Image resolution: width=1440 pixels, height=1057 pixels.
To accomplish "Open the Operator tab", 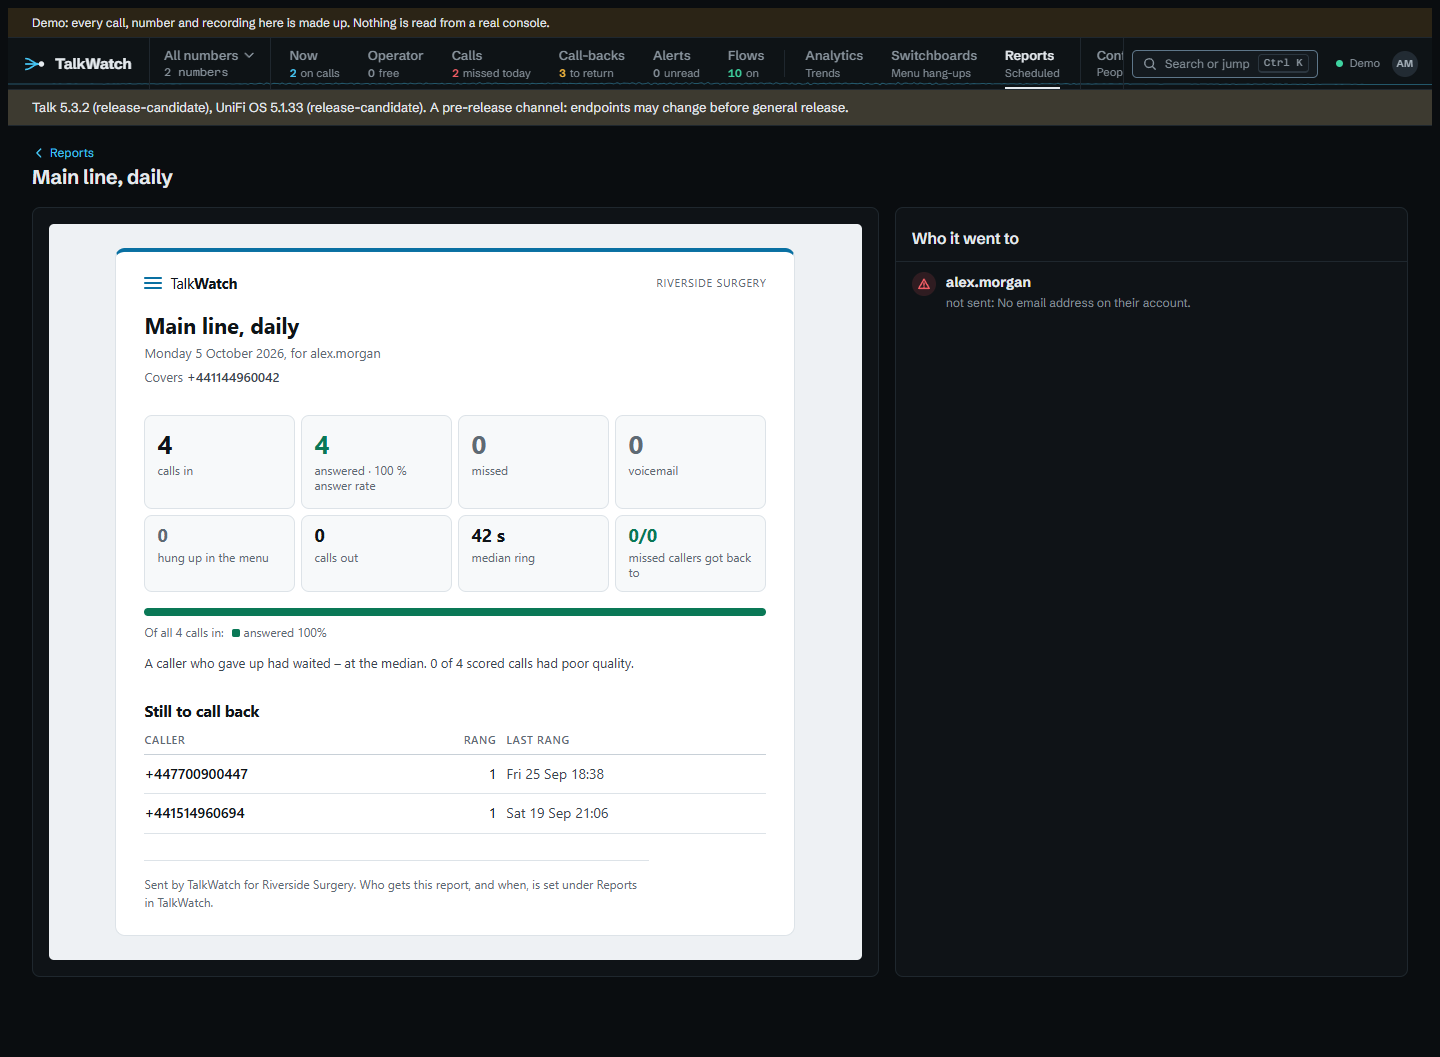I will [x=395, y=63].
